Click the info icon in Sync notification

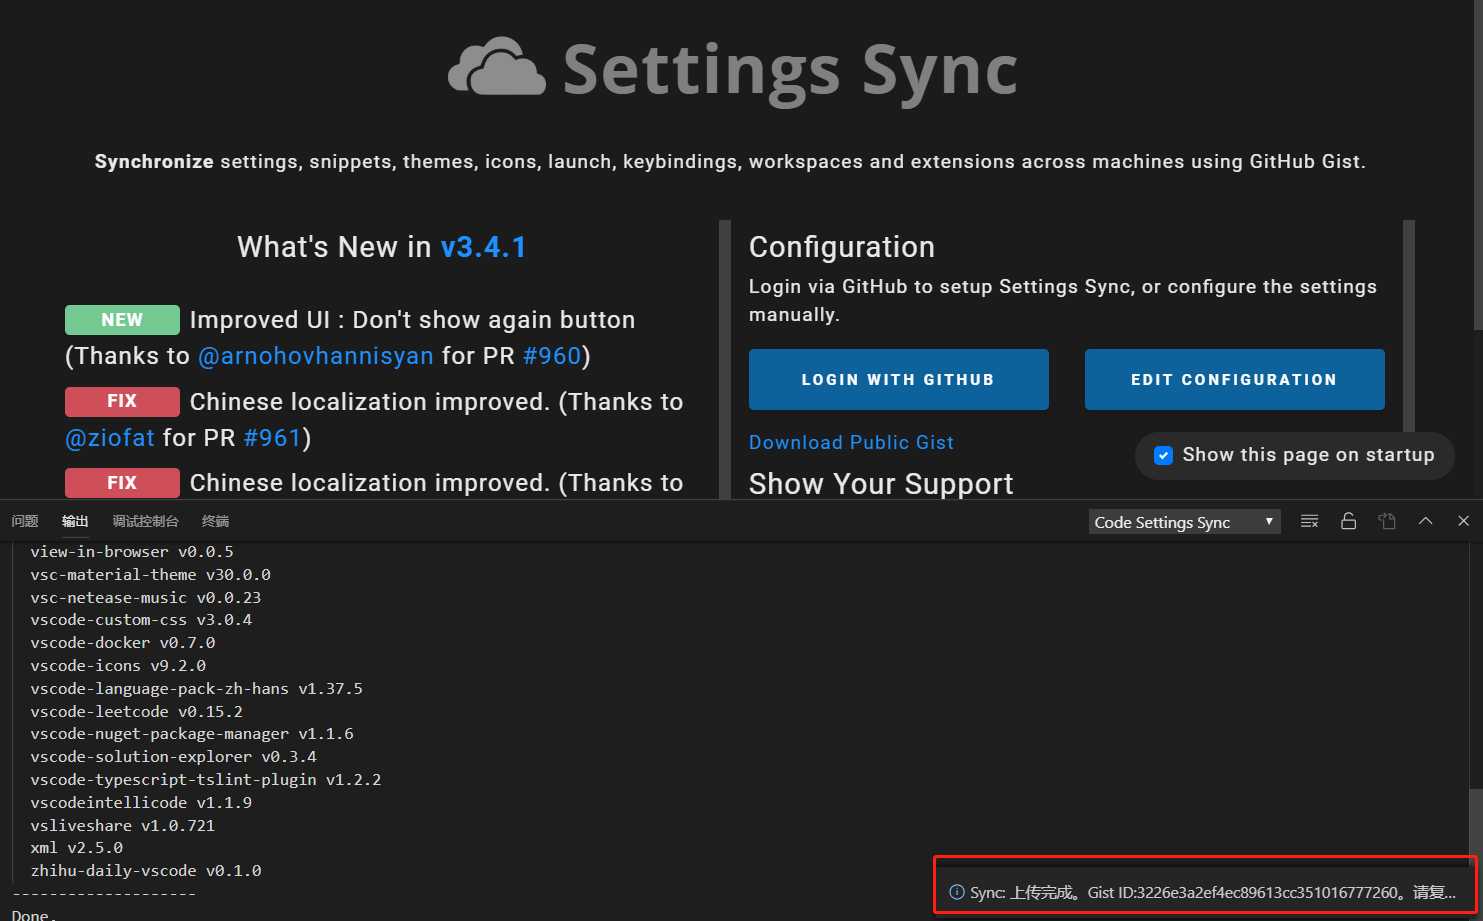pyautogui.click(x=957, y=892)
